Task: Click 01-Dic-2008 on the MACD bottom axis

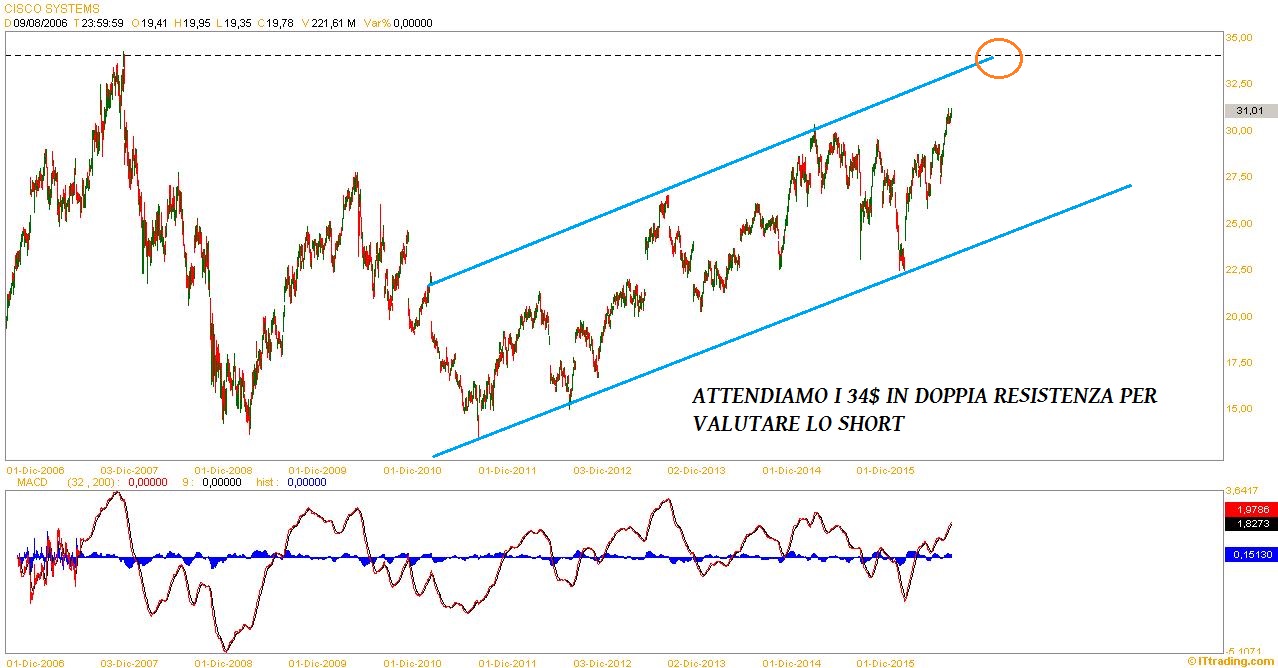Action: point(223,662)
